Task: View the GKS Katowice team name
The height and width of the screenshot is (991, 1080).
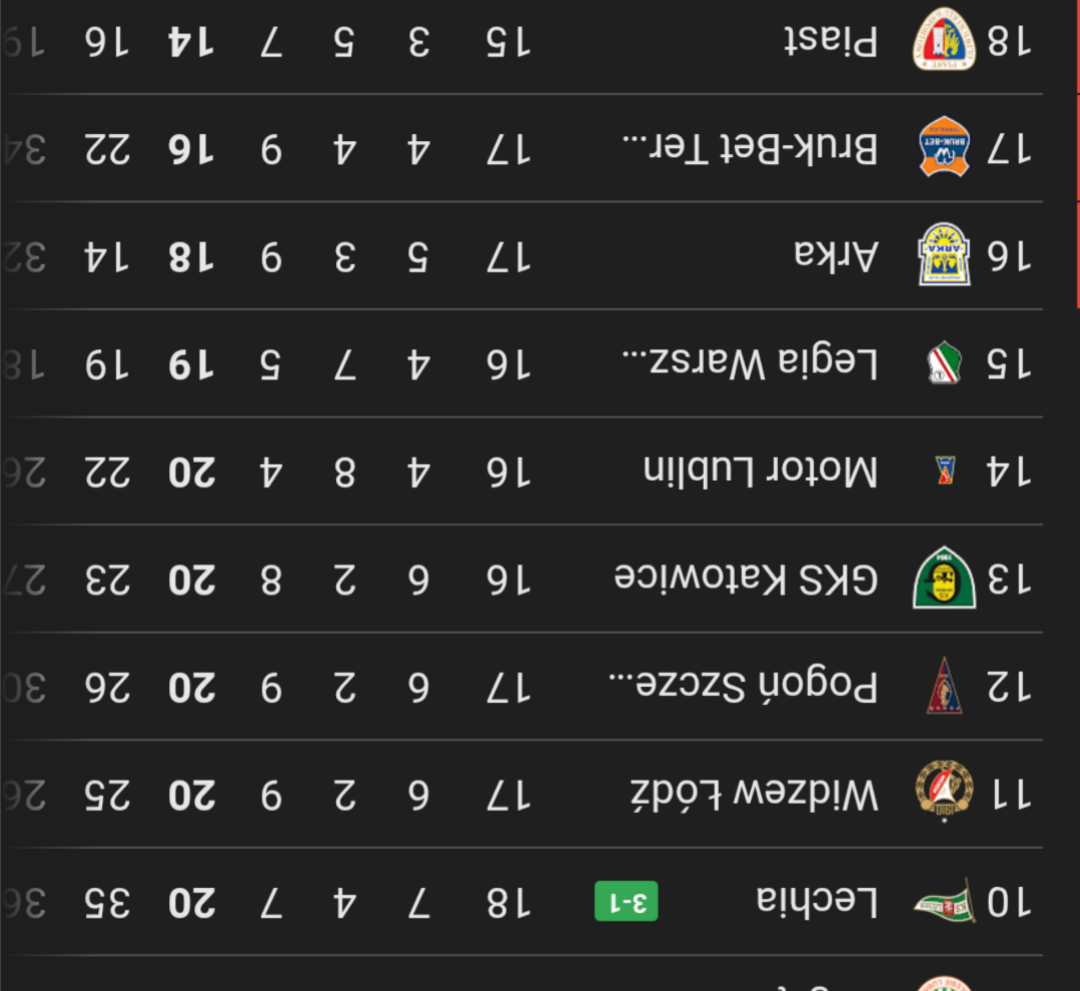Action: (x=746, y=579)
